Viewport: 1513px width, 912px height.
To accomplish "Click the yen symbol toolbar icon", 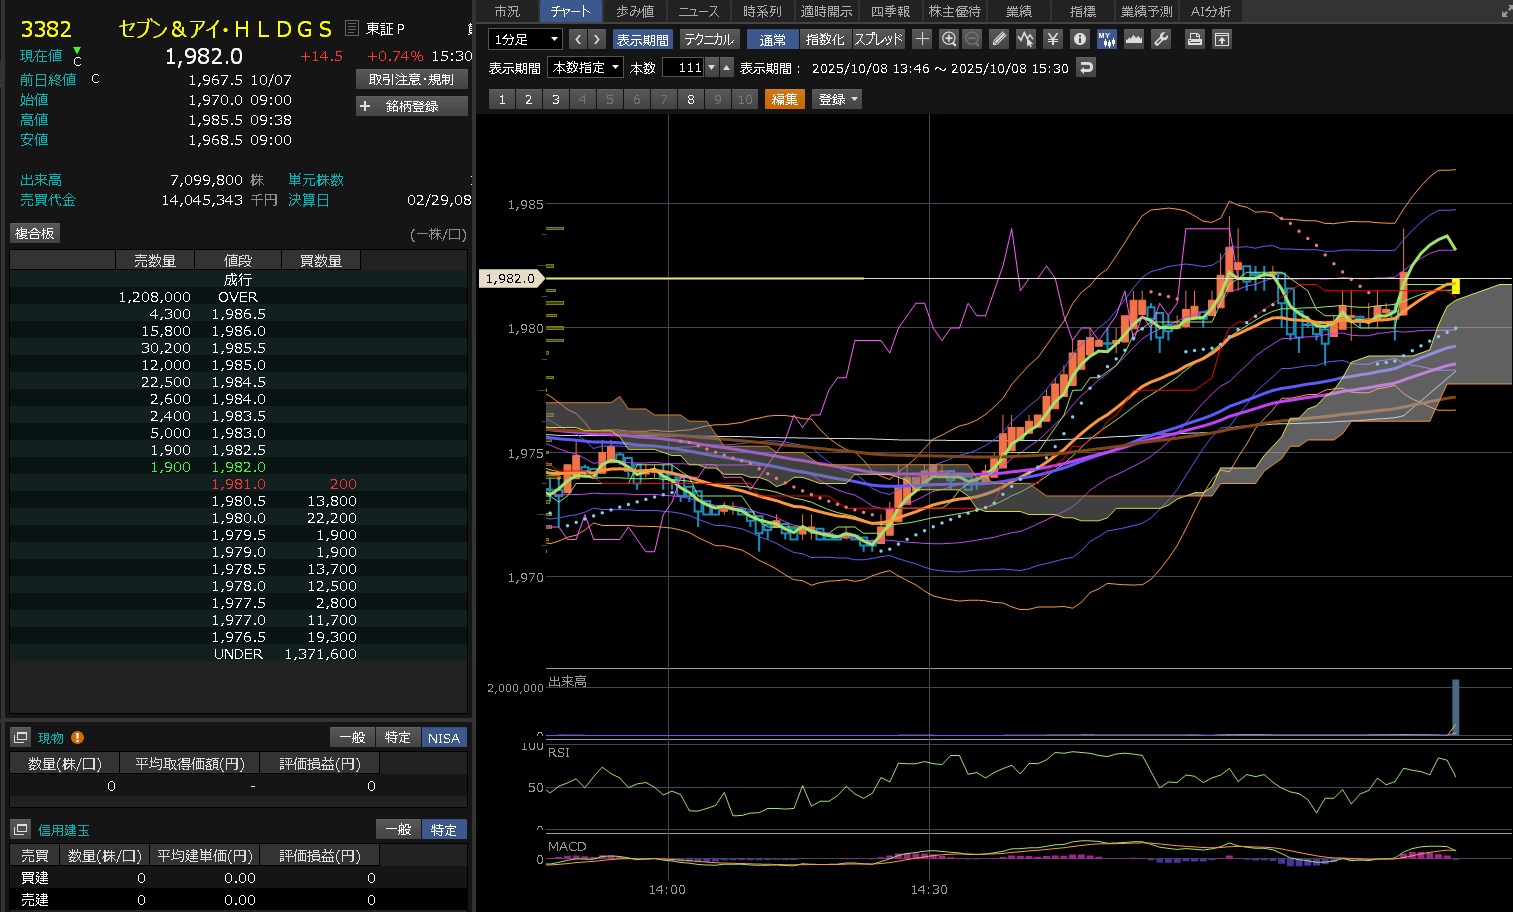I will (x=1052, y=39).
